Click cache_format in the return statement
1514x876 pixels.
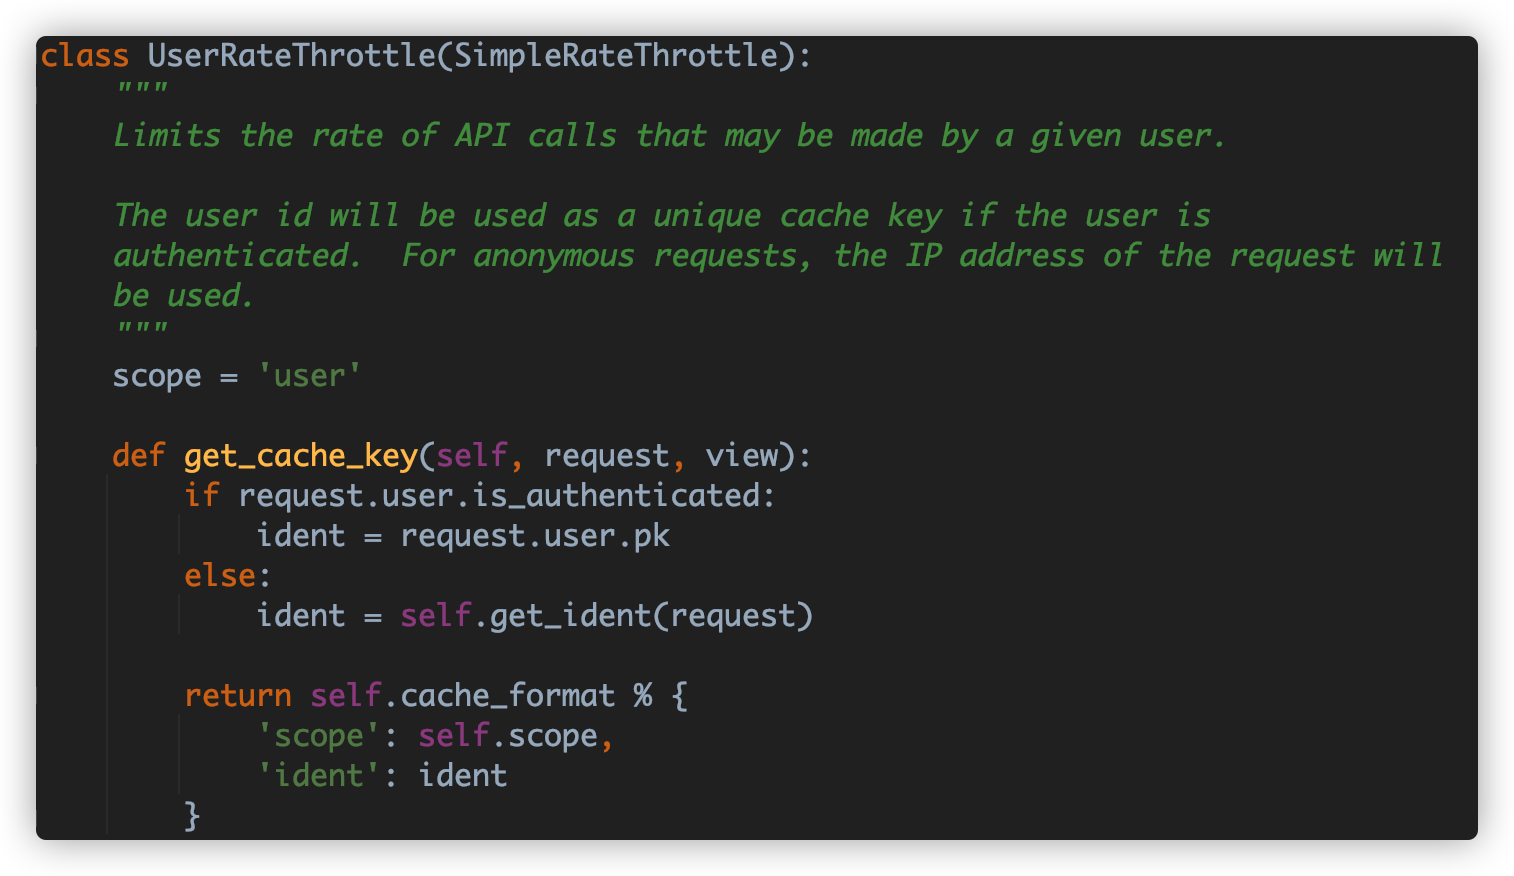coord(507,696)
